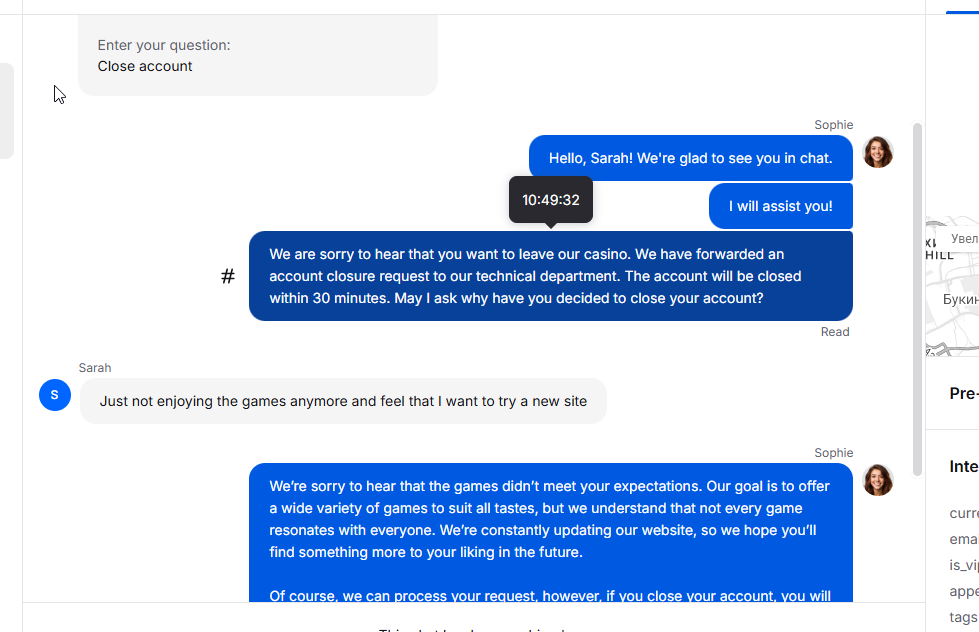This screenshot has height=632, width=979.
Task: Click the 'Sophie' name above the greeting
Action: pos(833,125)
